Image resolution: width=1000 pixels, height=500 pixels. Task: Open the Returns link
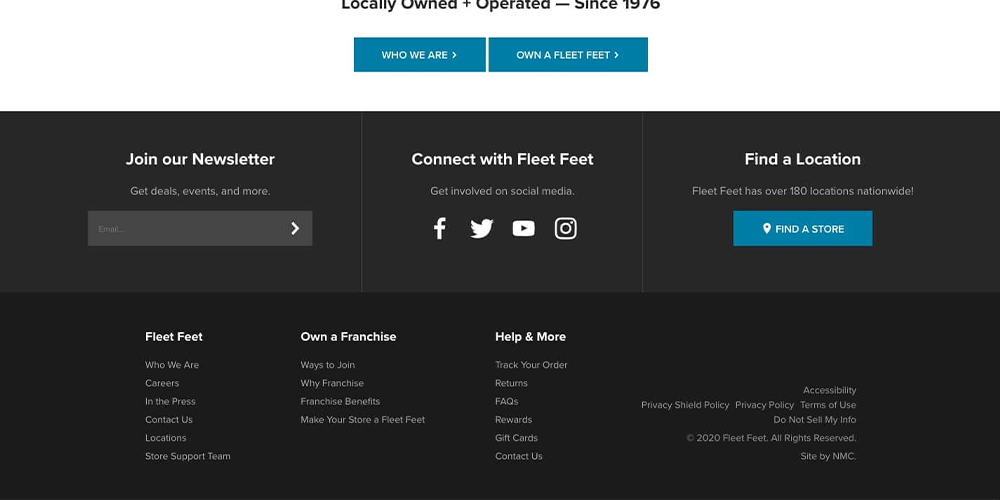pyautogui.click(x=511, y=383)
